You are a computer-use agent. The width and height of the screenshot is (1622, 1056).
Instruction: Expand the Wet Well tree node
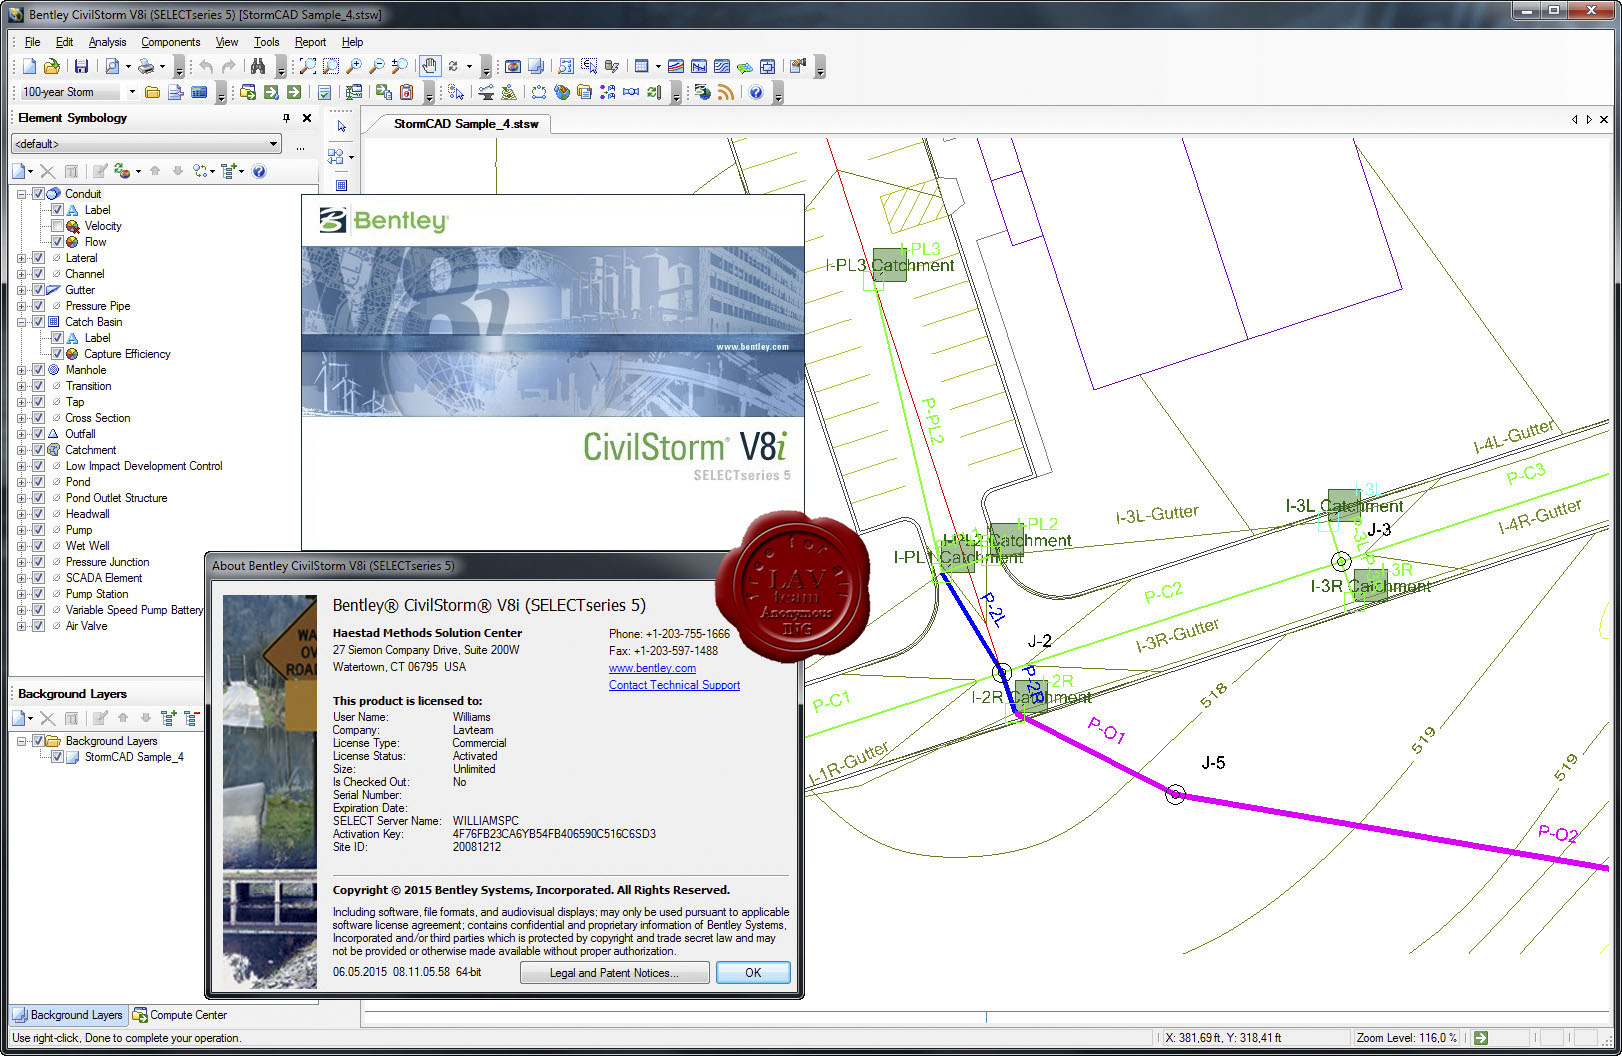tap(22, 546)
